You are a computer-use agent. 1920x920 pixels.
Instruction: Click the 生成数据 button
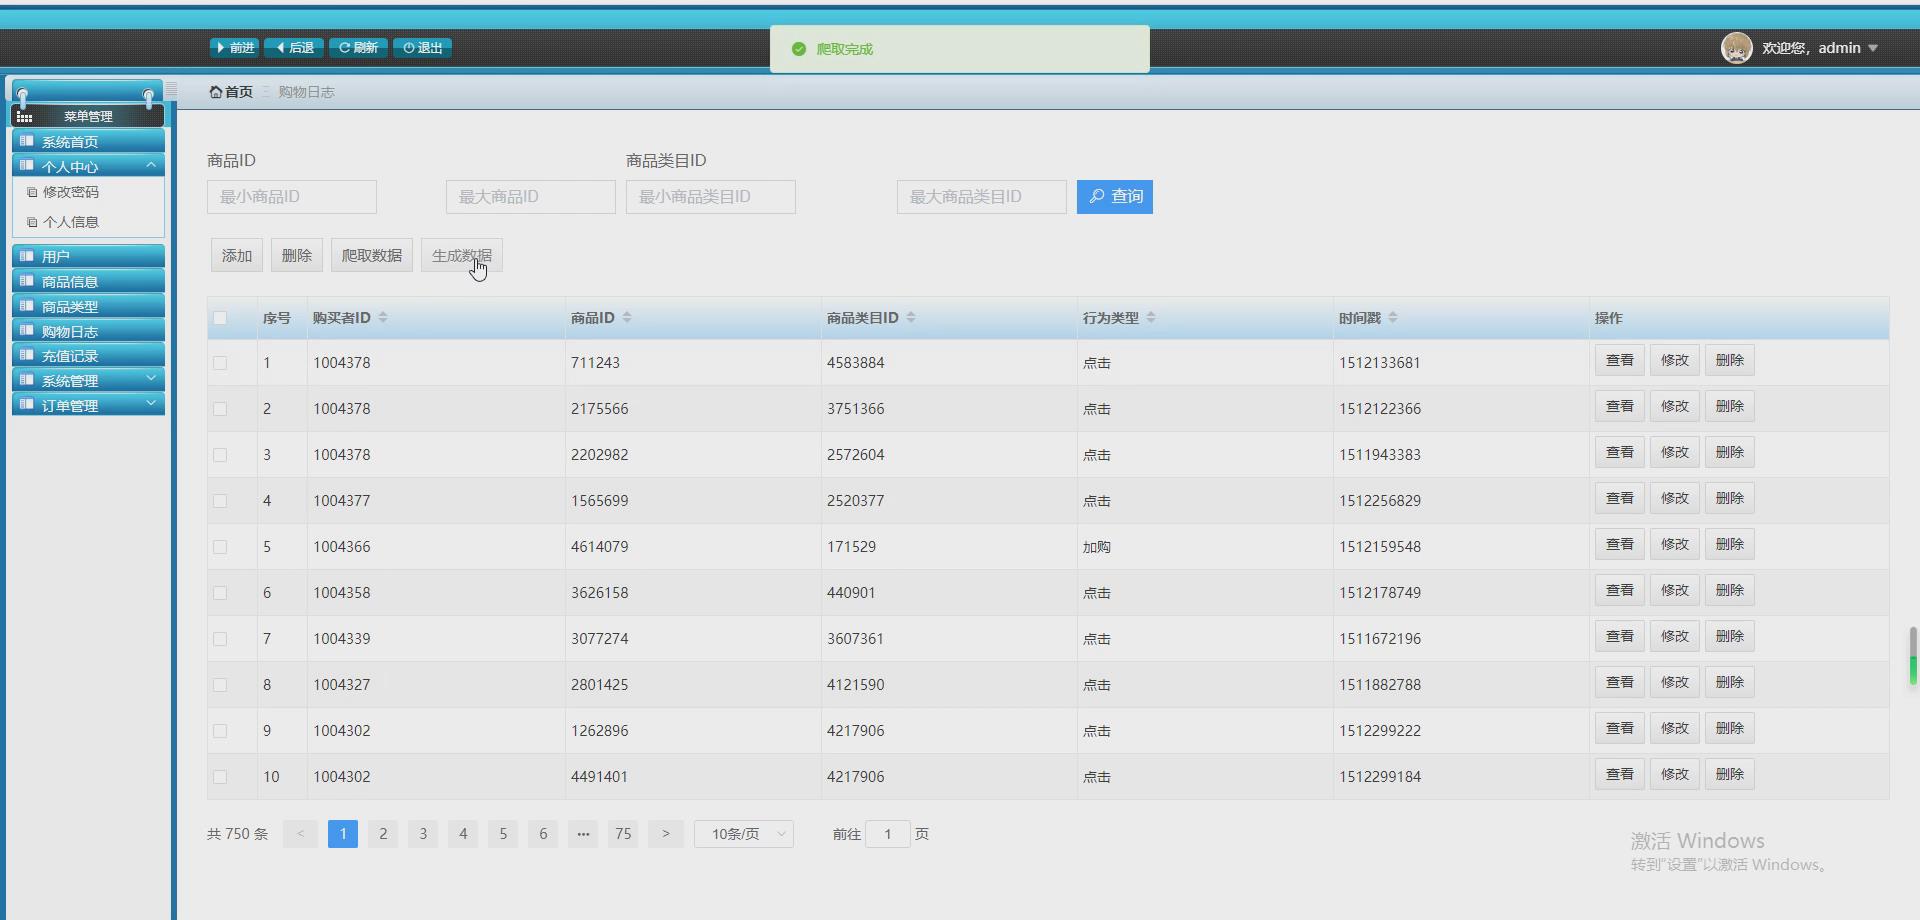point(462,256)
